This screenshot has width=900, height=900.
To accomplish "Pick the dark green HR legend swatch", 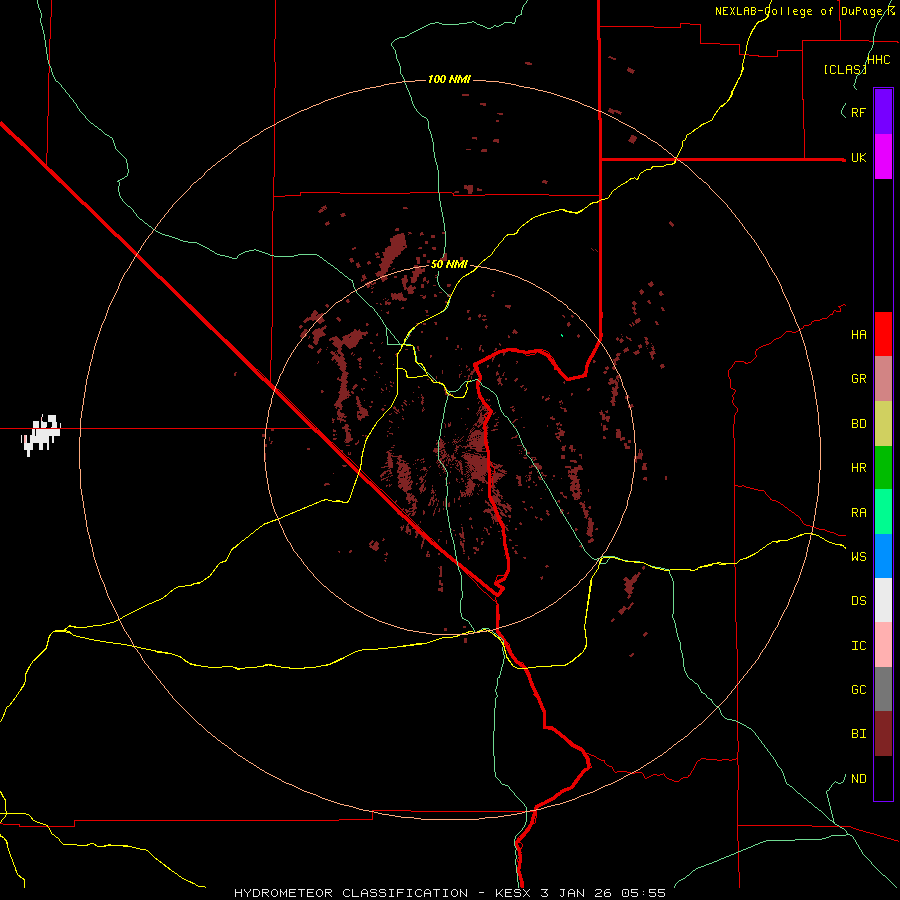I will coord(883,468).
